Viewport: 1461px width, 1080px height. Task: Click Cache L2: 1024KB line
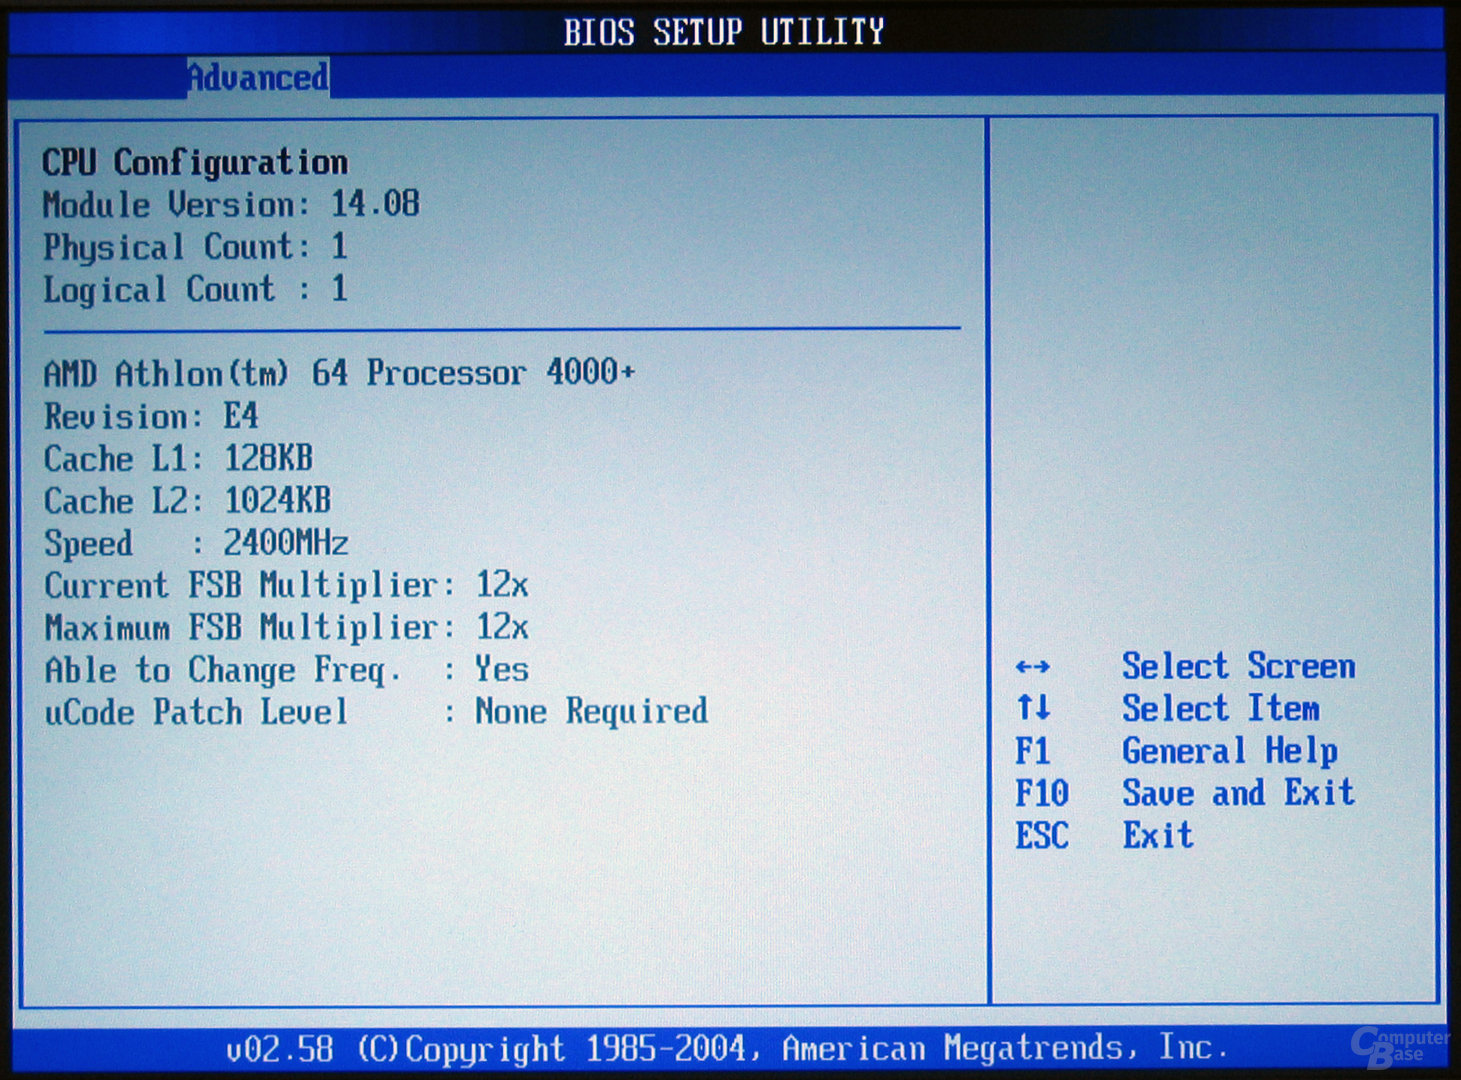(x=187, y=501)
